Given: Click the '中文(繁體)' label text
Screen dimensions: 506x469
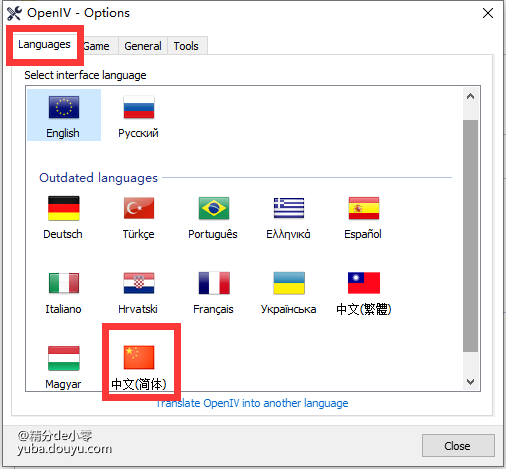Looking at the screenshot, I should (364, 309).
